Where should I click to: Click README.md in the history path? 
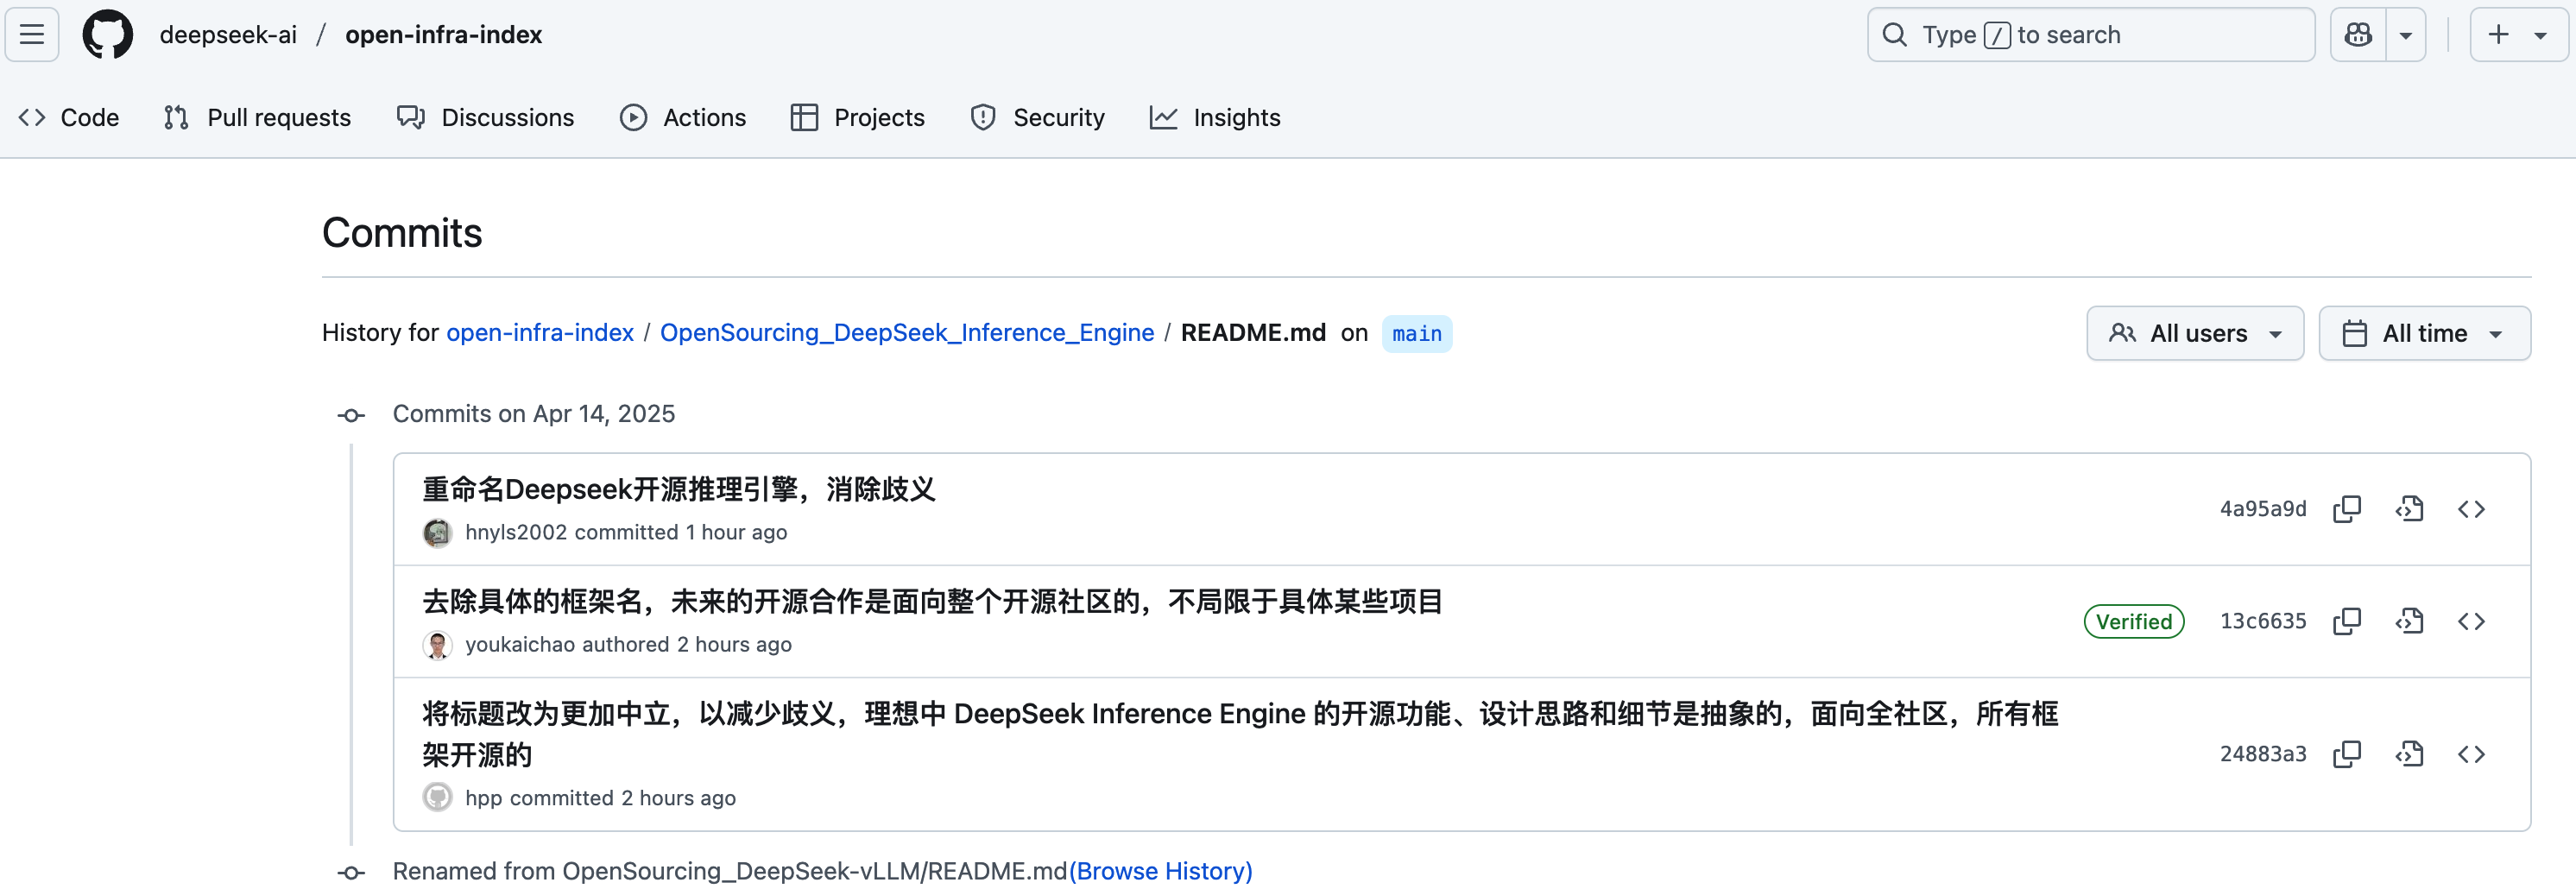tap(1253, 333)
